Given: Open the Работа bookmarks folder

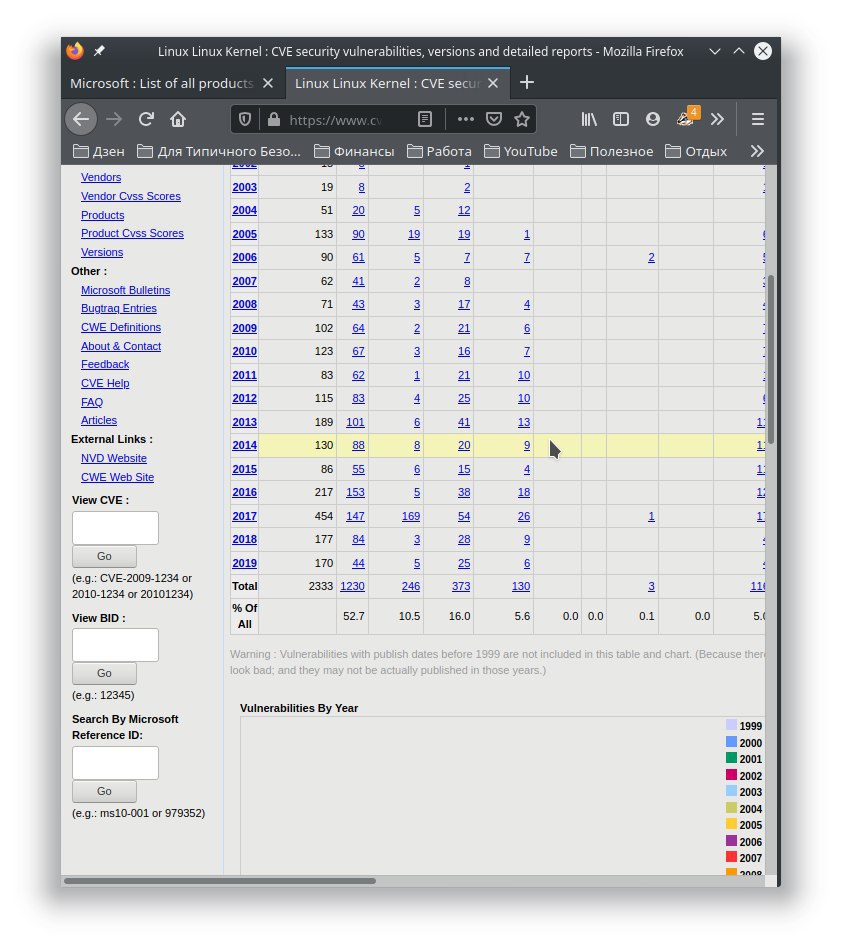Looking at the screenshot, I should point(439,151).
